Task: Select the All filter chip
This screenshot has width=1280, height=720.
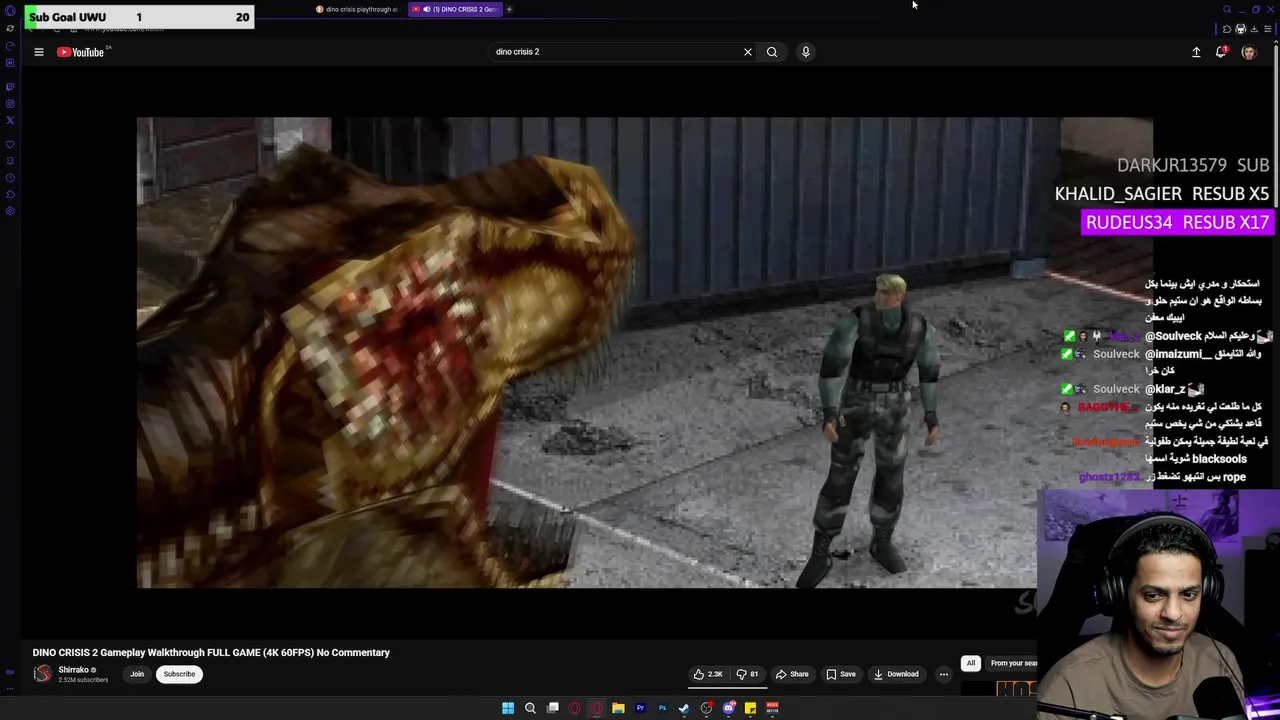Action: (970, 663)
